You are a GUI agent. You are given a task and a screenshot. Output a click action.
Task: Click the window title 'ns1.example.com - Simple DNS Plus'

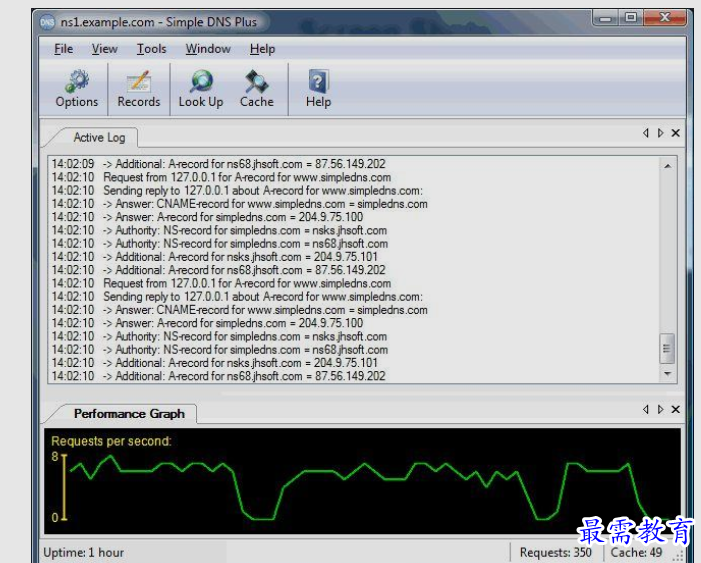click(159, 22)
